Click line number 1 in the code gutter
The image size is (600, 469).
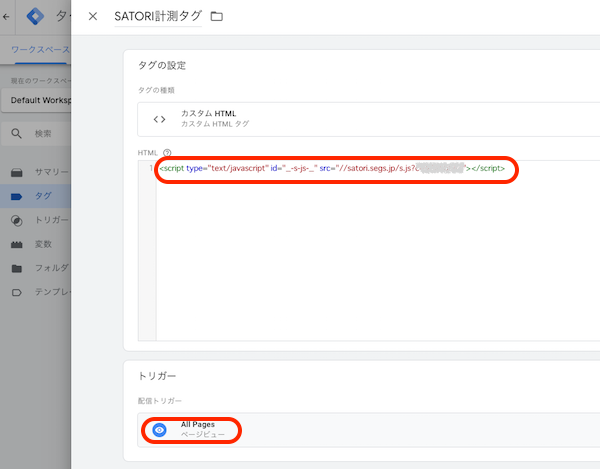pyautogui.click(x=151, y=168)
